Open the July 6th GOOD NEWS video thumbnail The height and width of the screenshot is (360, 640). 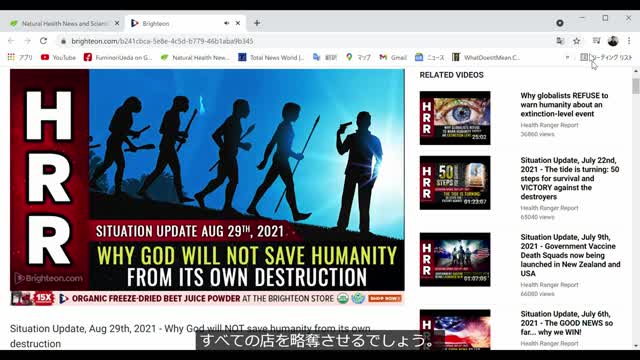click(455, 329)
